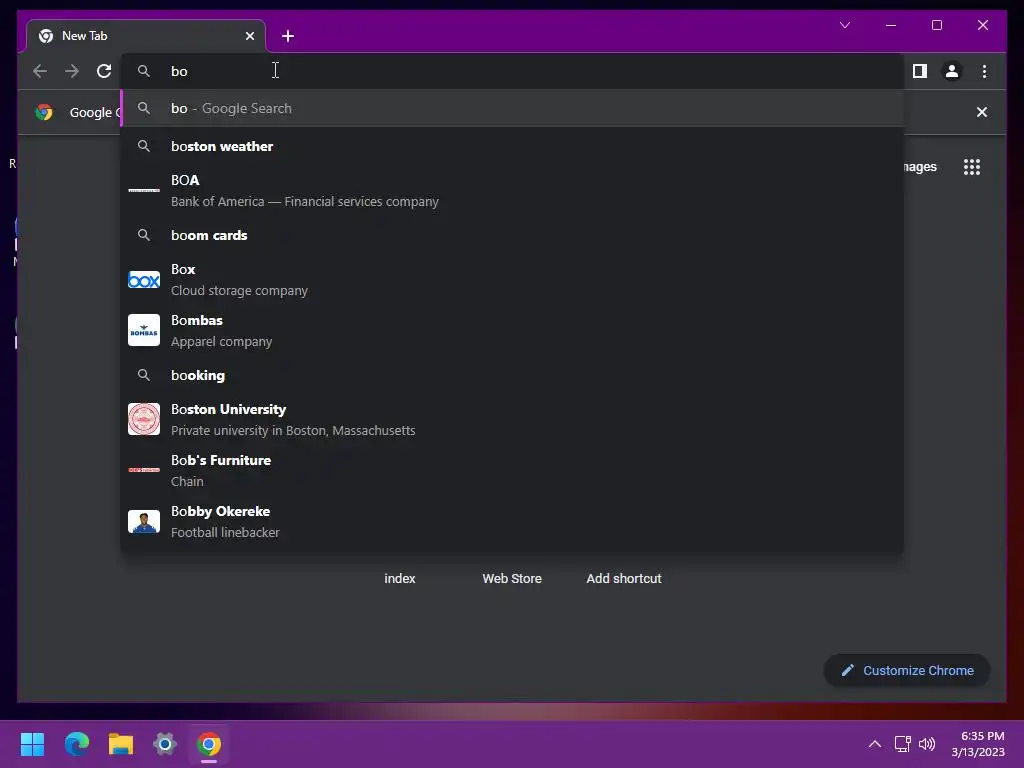Open the Images link

click(x=920, y=167)
